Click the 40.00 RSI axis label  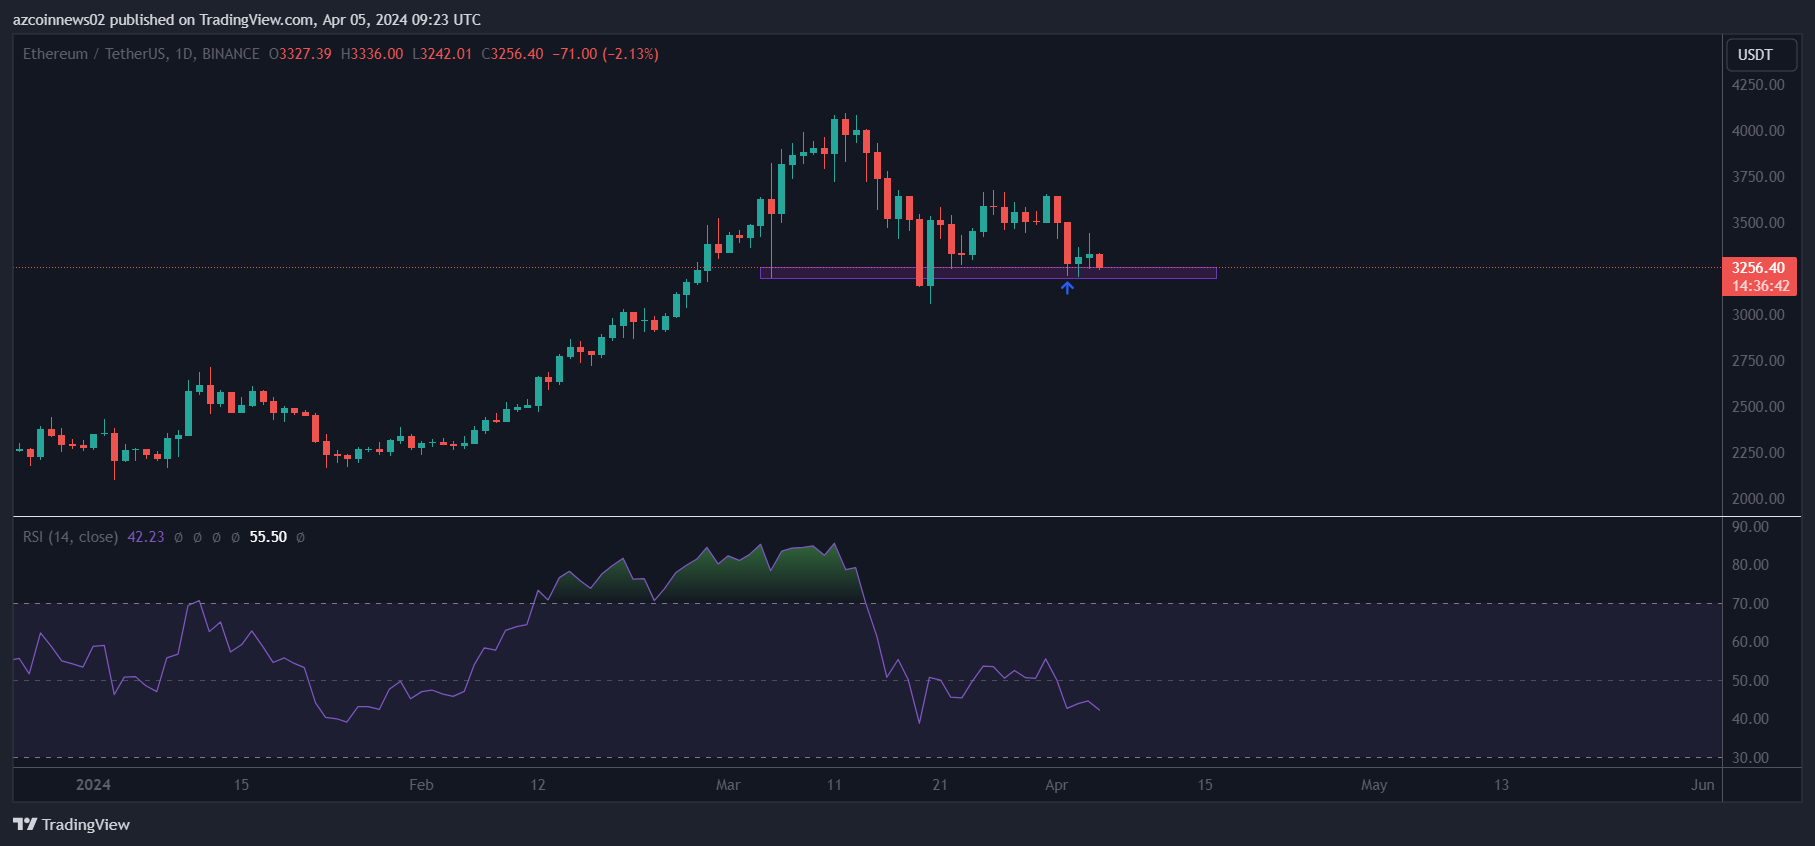[x=1750, y=719]
